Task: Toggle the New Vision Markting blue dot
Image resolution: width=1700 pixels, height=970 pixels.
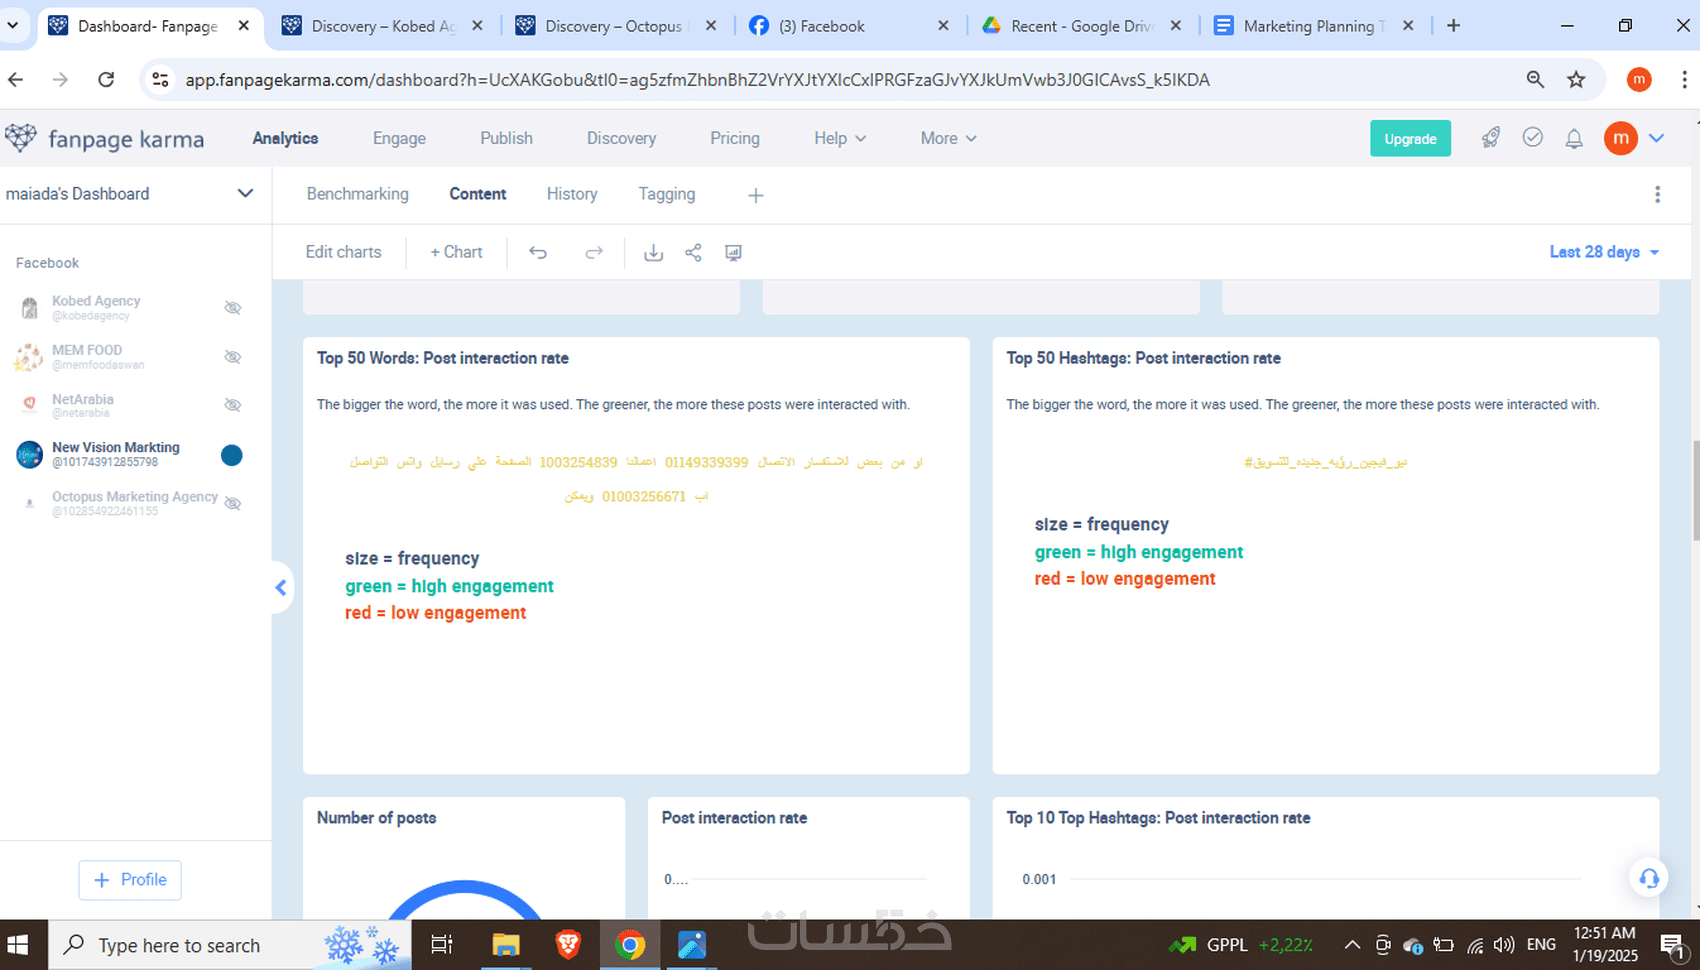Action: [x=231, y=455]
